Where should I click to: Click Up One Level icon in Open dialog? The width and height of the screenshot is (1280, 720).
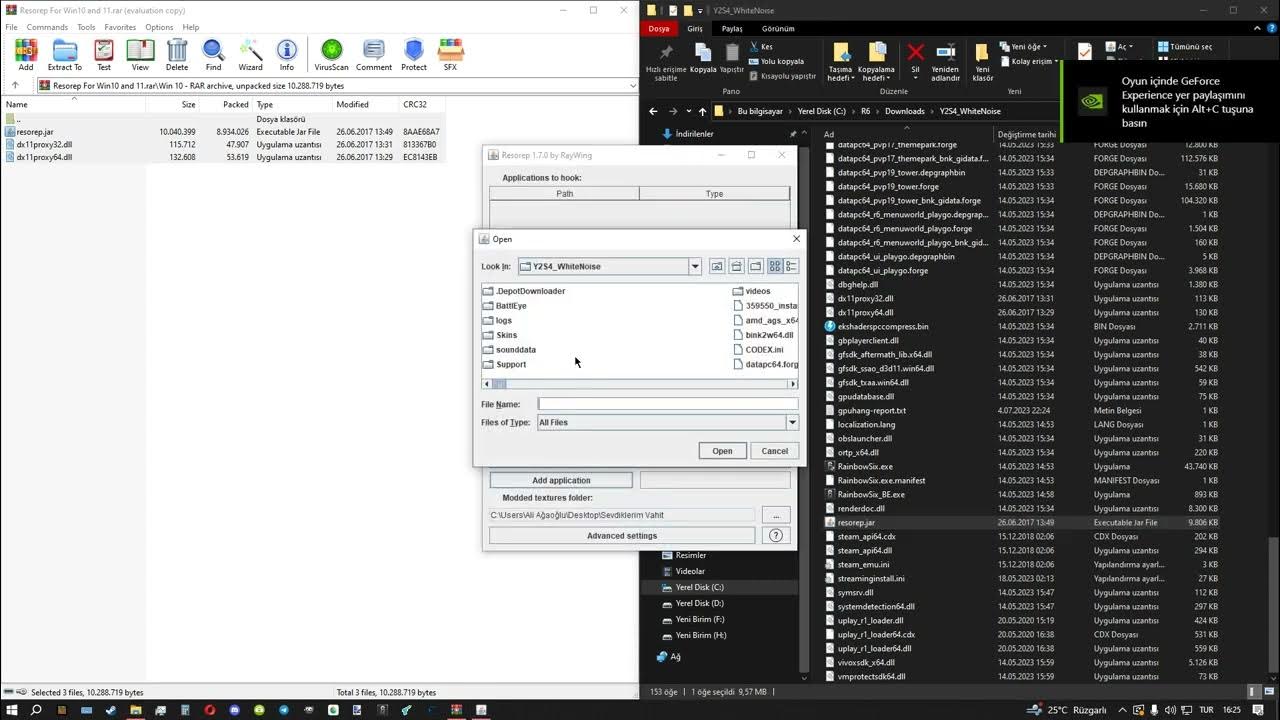(717, 267)
